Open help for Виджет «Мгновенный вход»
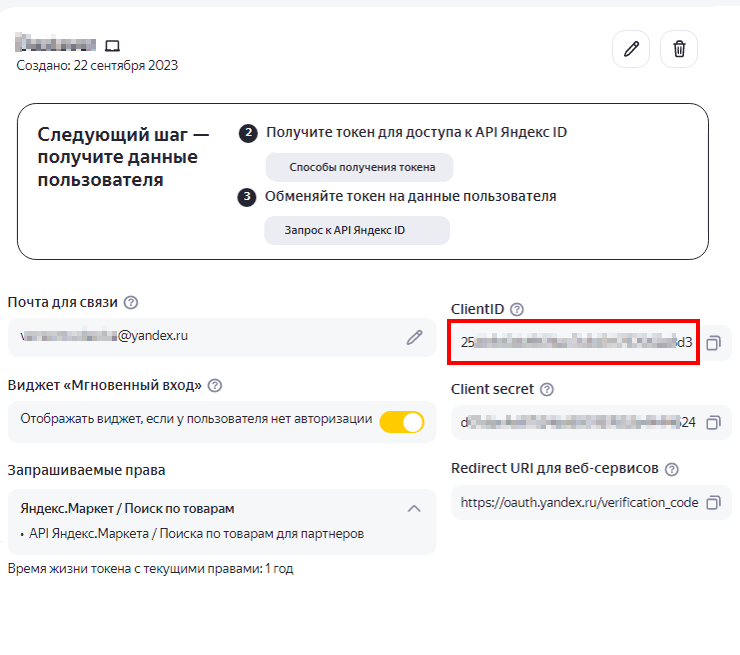This screenshot has width=740, height=655. (x=215, y=386)
